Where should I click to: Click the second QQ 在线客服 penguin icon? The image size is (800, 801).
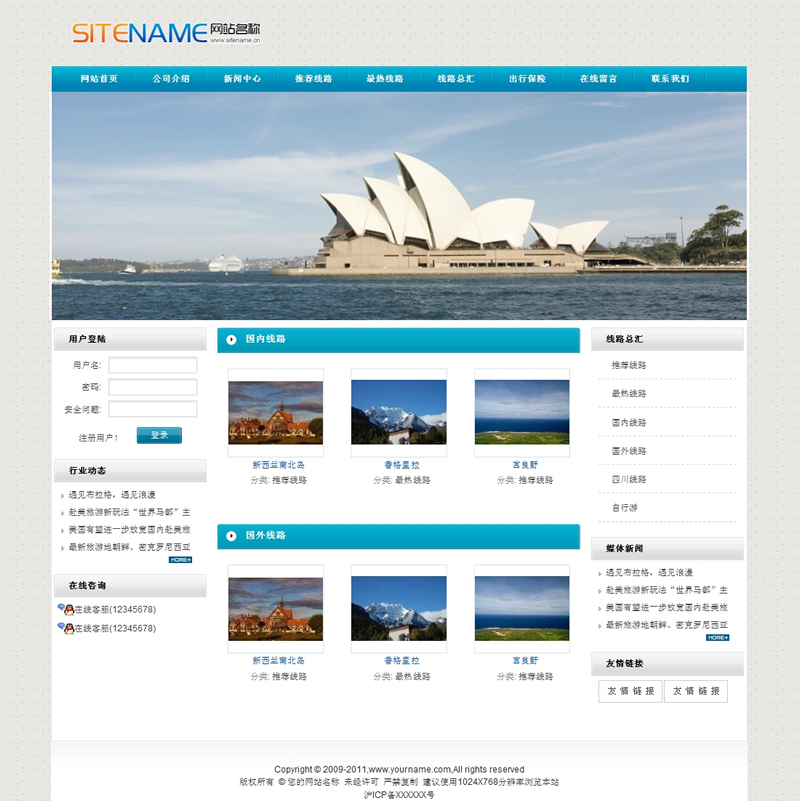[x=66, y=628]
